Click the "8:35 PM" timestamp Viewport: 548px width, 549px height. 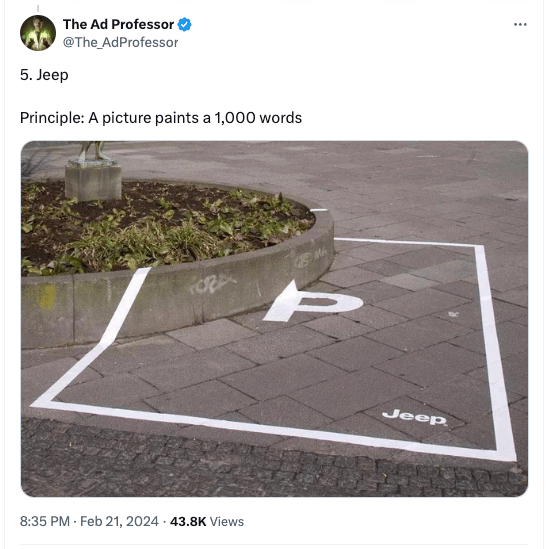[45, 521]
